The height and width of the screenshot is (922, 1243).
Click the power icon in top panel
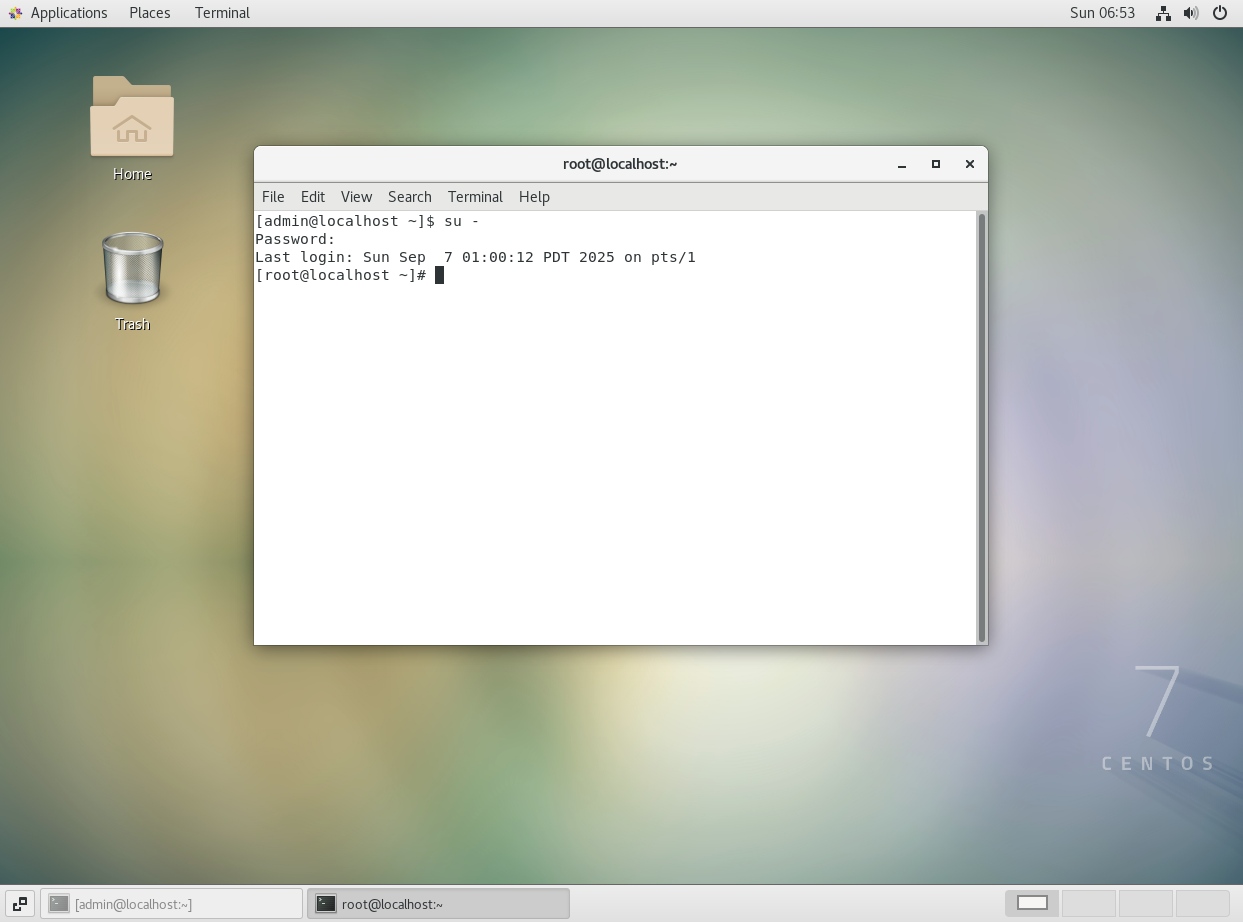1220,13
